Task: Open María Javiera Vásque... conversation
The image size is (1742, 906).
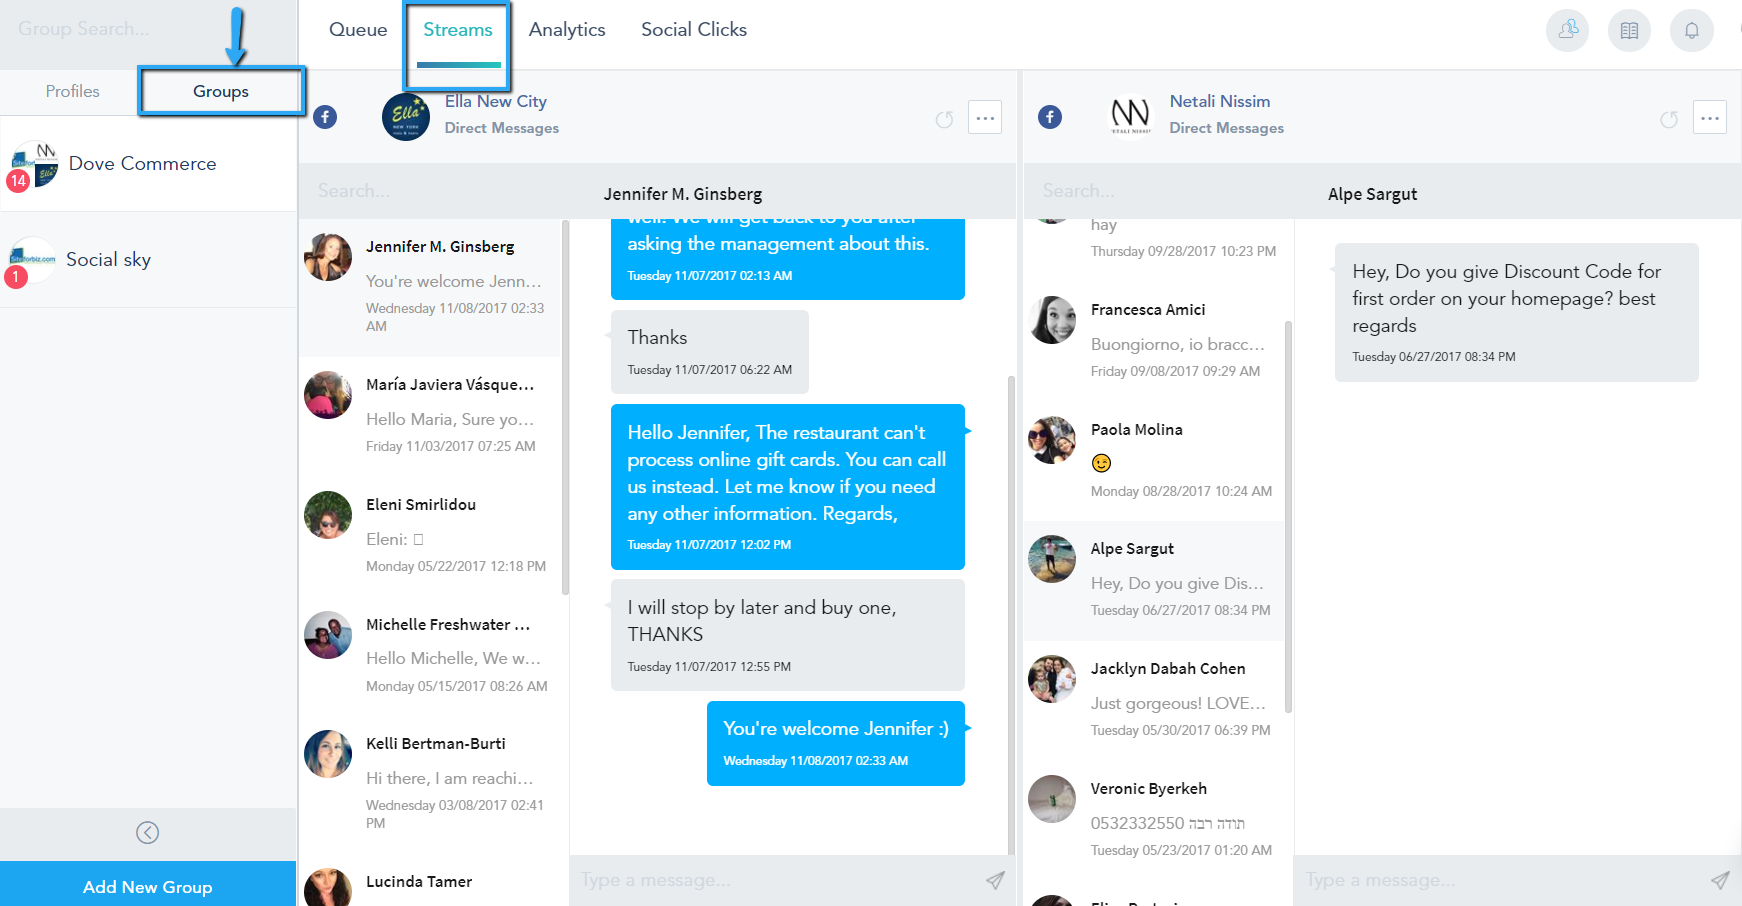Action: pos(430,415)
